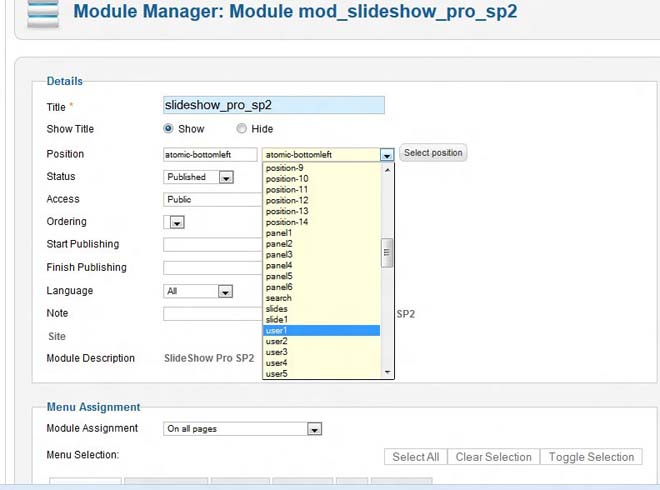
Task: Select the Hide radio button
Action: click(x=242, y=129)
